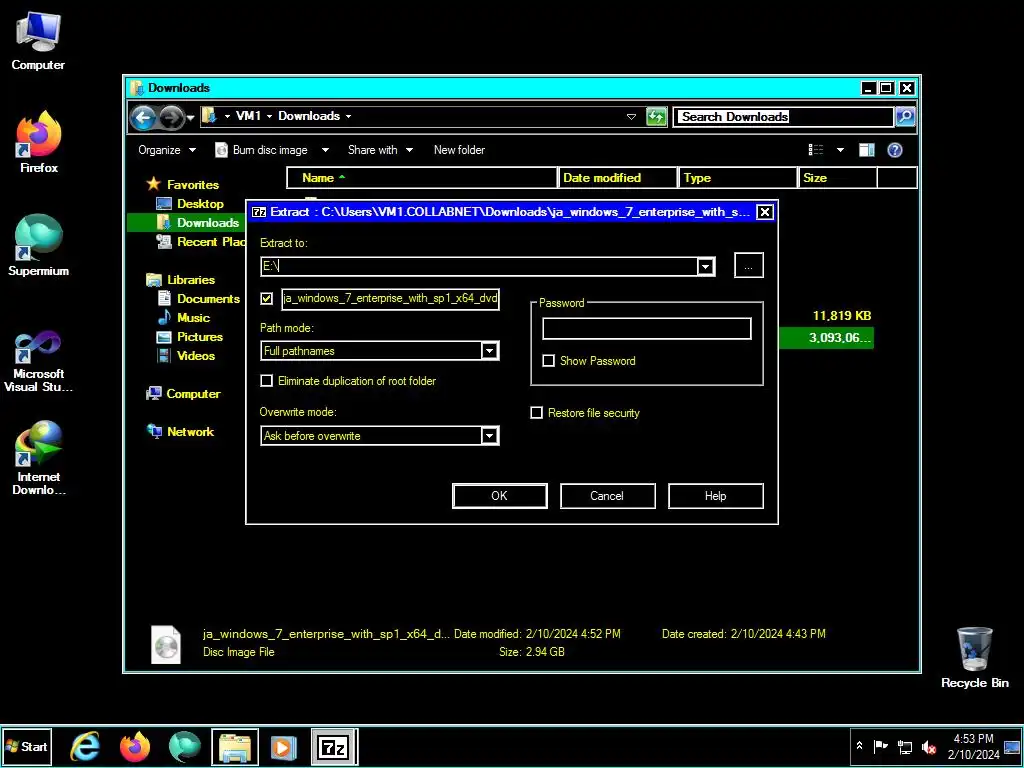Confirm extraction with OK button
Screen dimensions: 1024x768
click(500, 496)
